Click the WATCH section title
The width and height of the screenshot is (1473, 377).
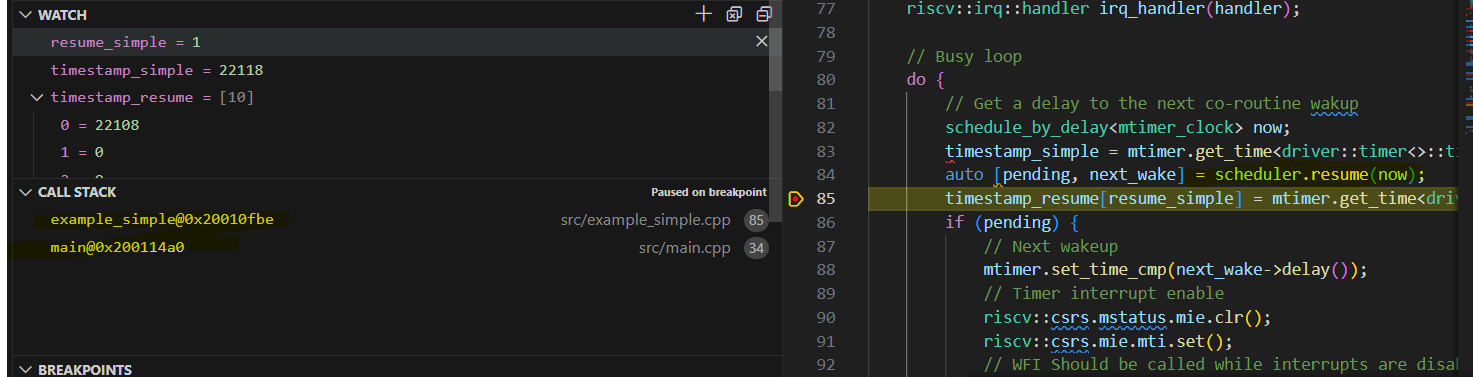point(62,15)
